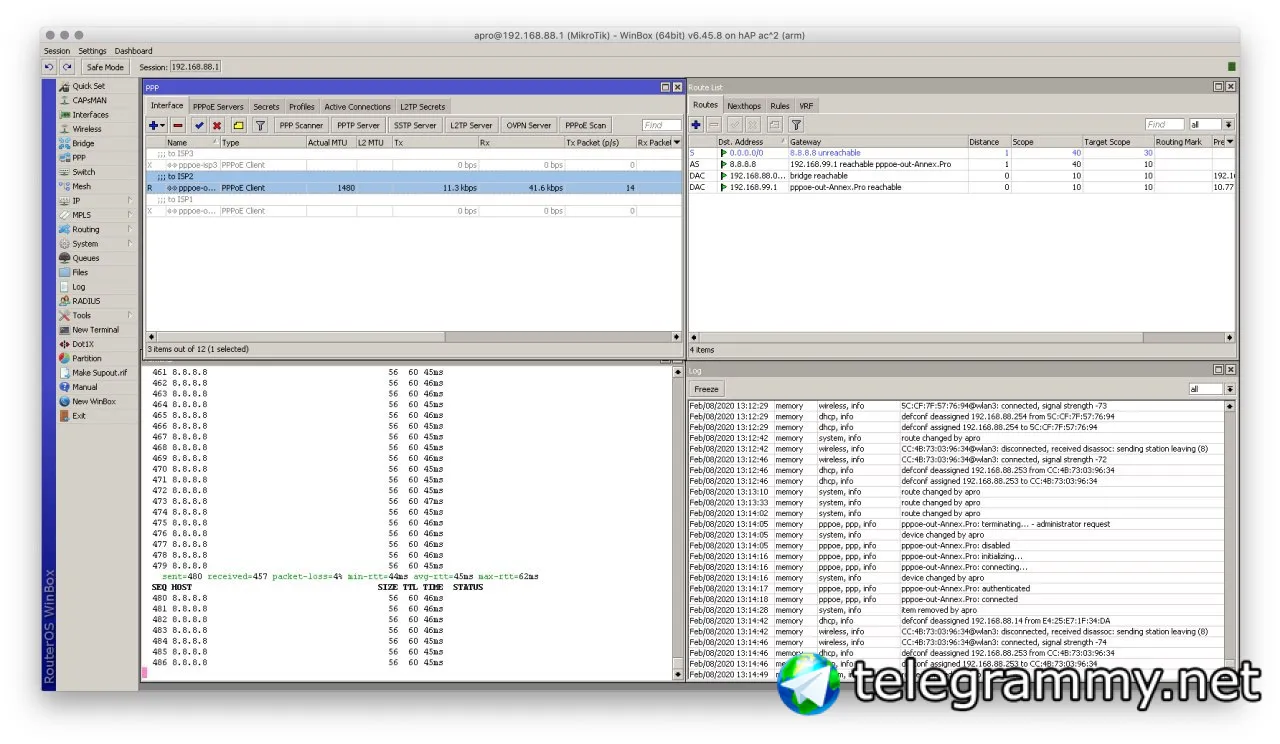Click the OVPN Server button
This screenshot has height=744, width=1280.
[529, 125]
